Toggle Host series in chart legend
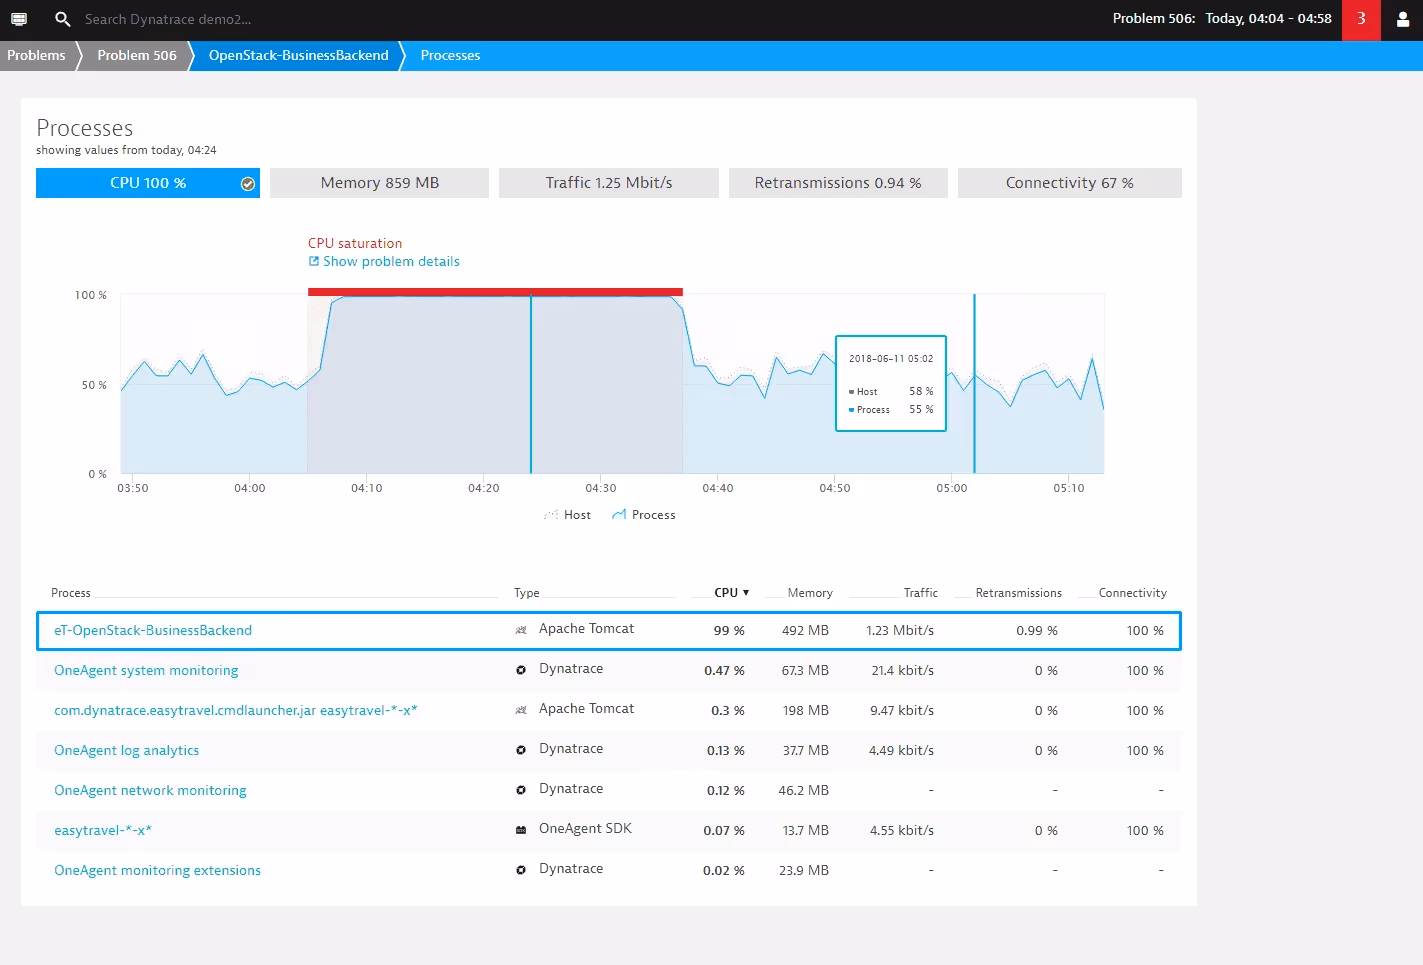 [567, 515]
